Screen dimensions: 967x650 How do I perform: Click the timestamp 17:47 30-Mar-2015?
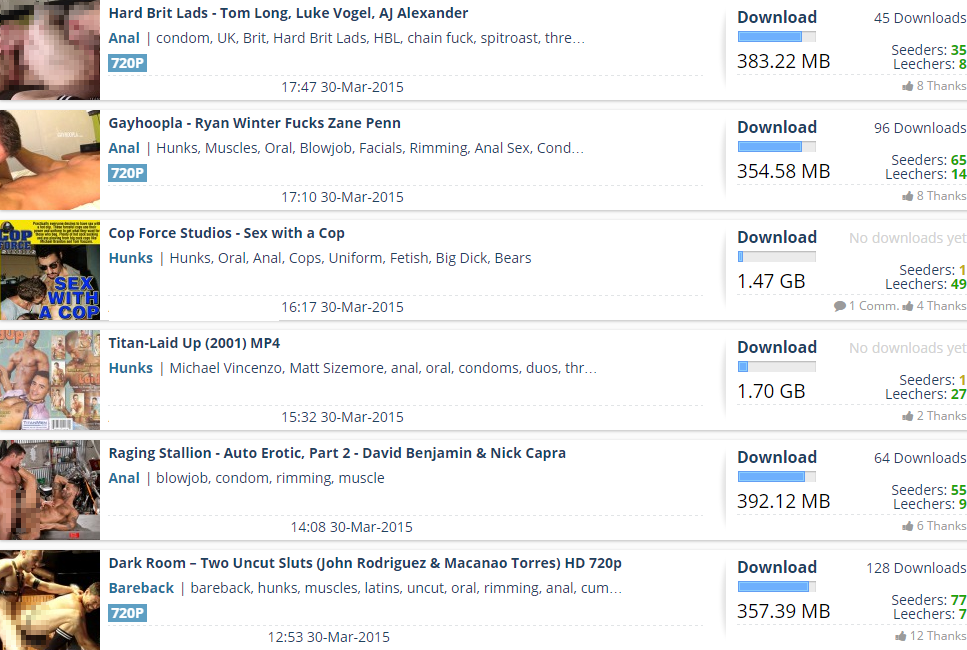pyautogui.click(x=342, y=87)
